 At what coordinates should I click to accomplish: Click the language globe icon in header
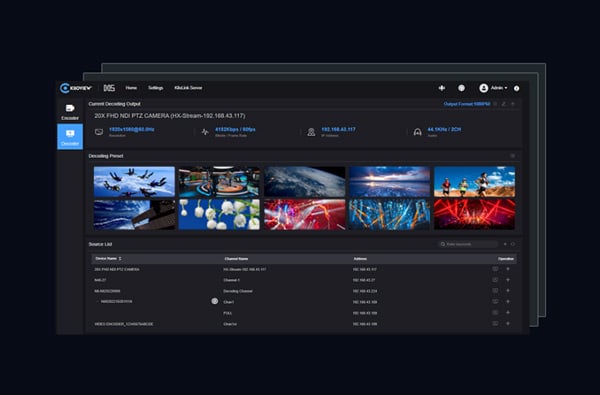coord(461,88)
